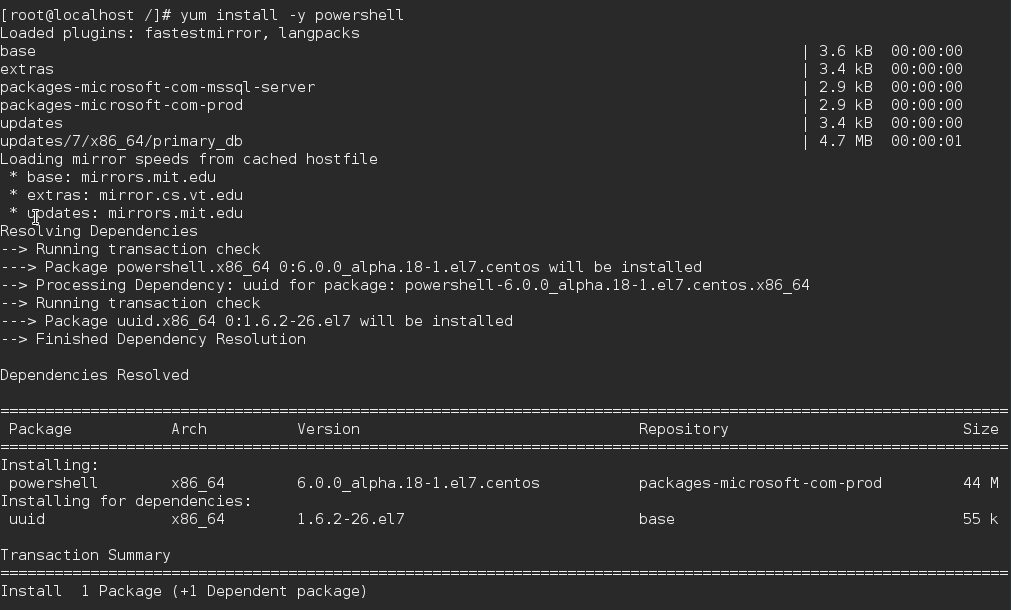Click the 4.7 MB download size
The width and height of the screenshot is (1011, 610).
[x=845, y=141]
